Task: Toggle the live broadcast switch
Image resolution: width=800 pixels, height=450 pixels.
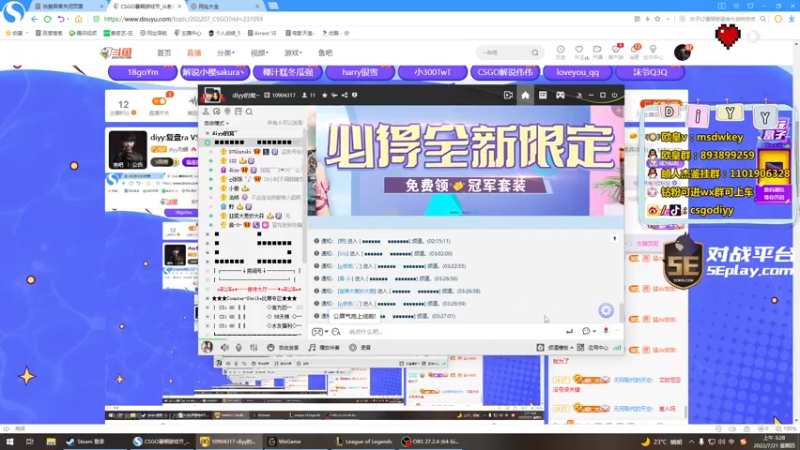Action: point(159,101)
